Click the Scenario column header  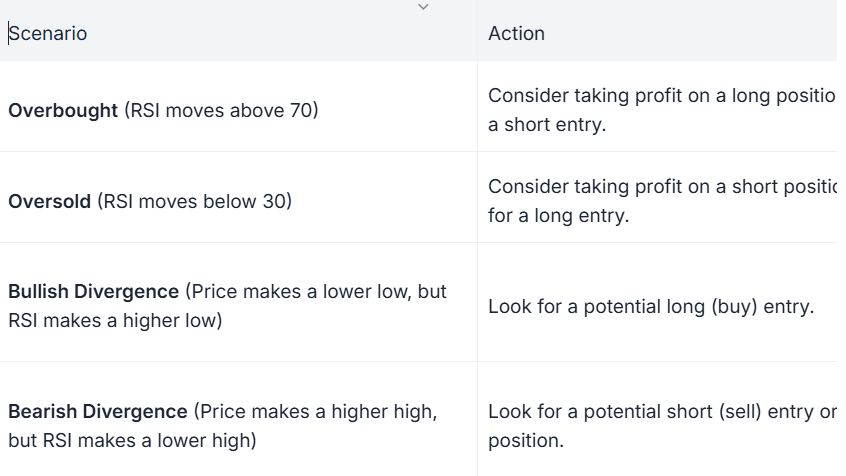pos(48,34)
